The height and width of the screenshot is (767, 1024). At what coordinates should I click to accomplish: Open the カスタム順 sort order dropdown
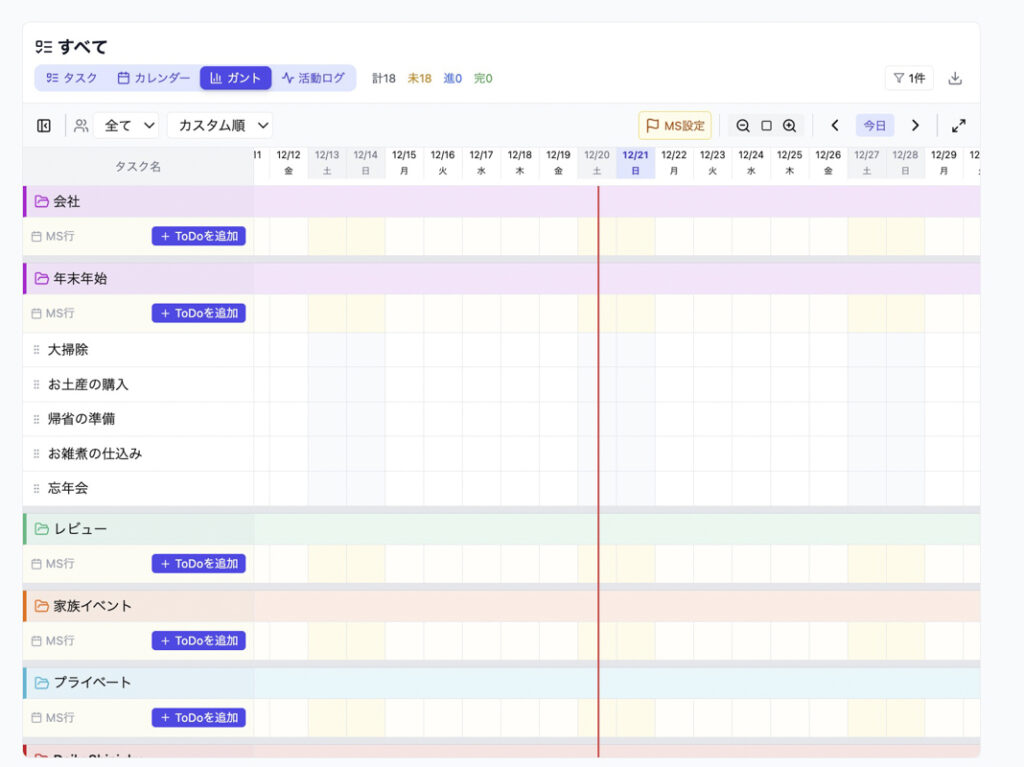click(220, 126)
